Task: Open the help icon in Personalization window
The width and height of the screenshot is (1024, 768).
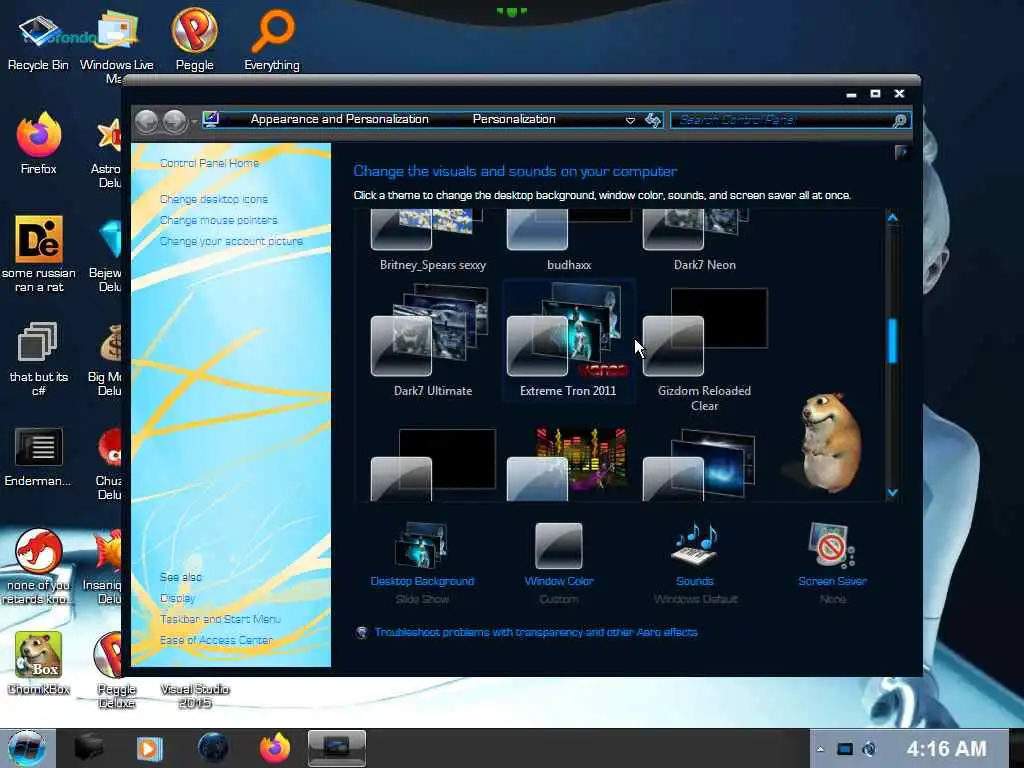Action: [901, 153]
